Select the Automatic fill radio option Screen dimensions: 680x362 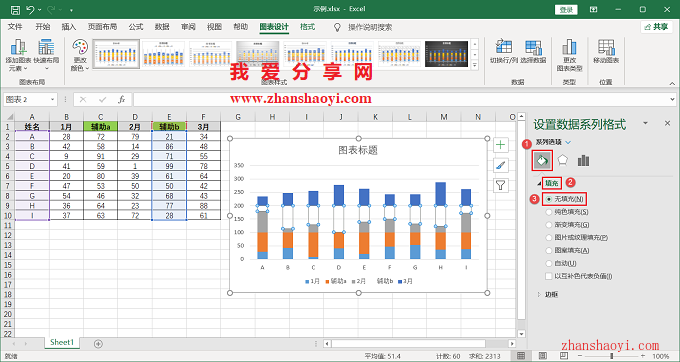[x=549, y=263]
